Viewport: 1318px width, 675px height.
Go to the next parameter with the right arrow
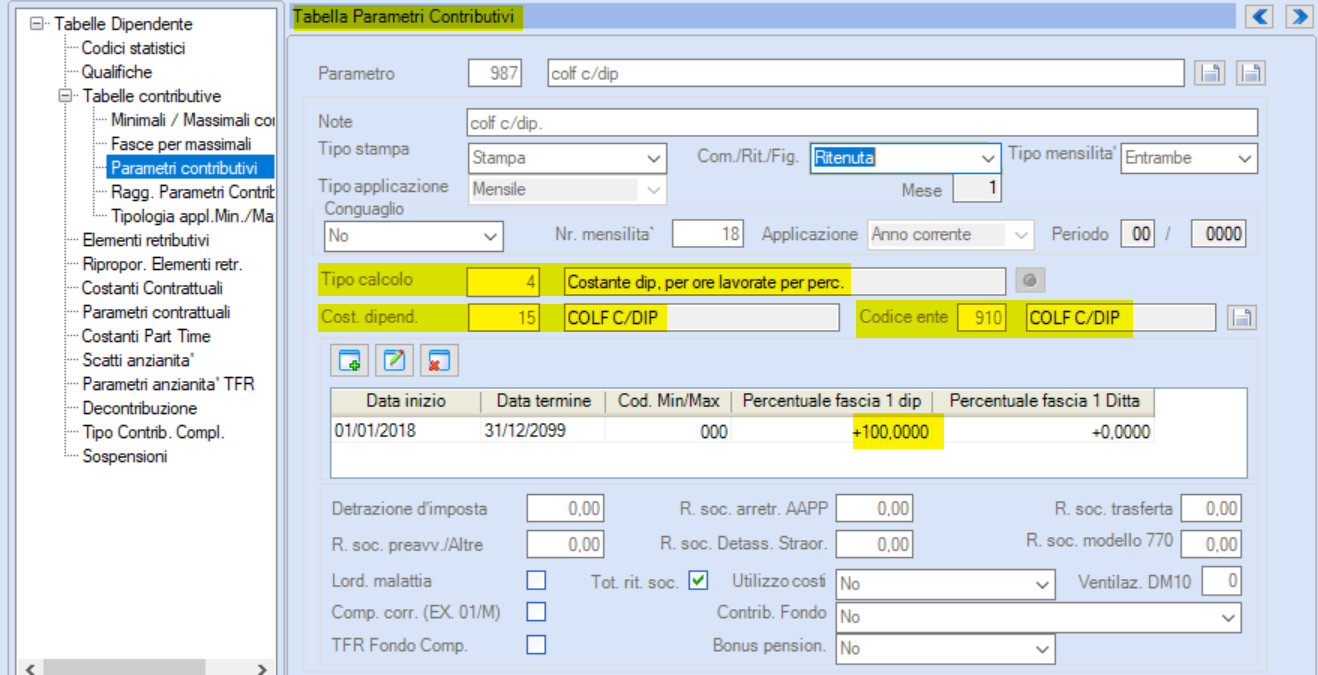pyautogui.click(x=1298, y=16)
